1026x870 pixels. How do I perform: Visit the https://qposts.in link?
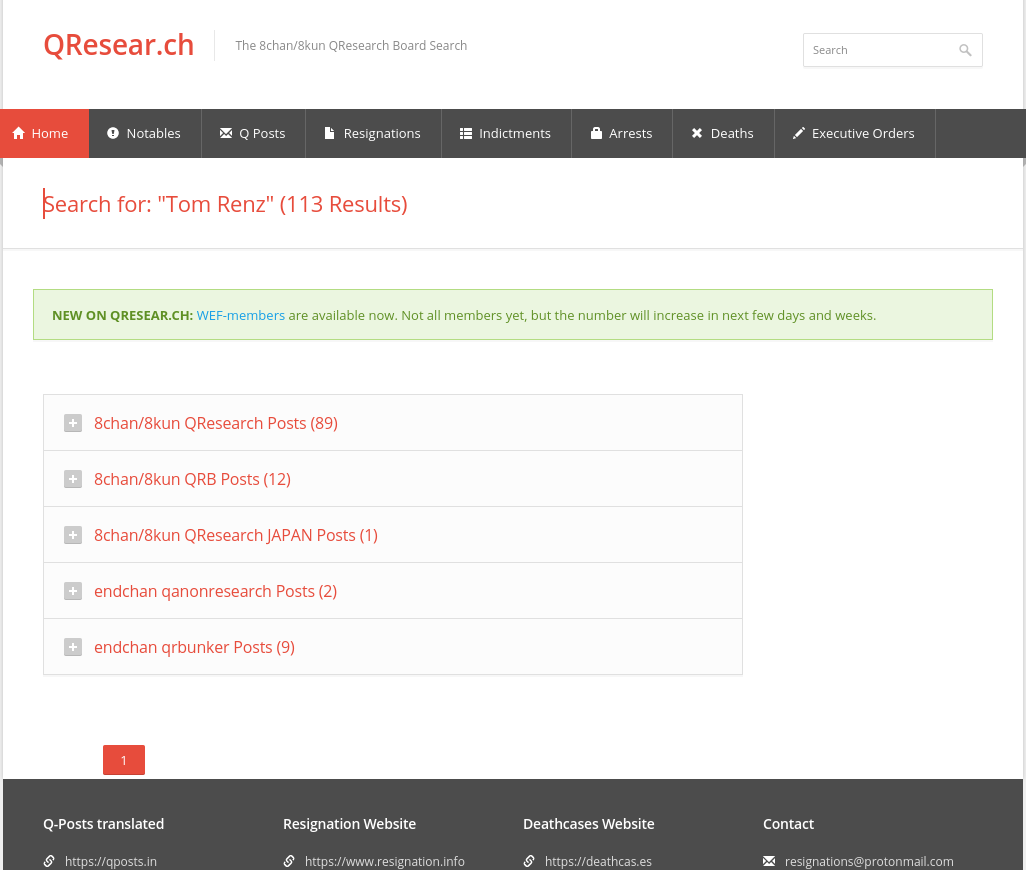(x=111, y=861)
